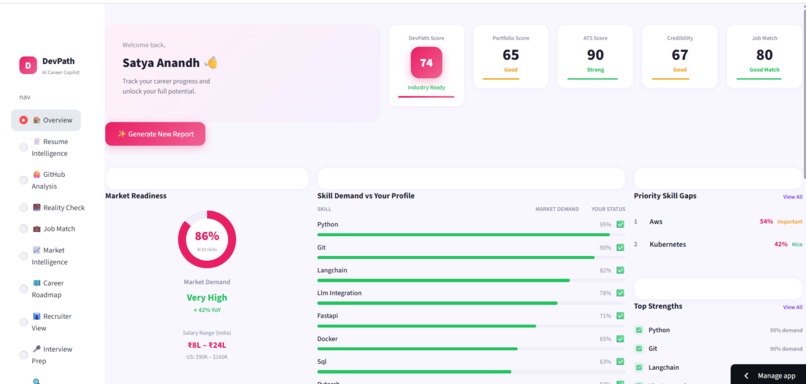Click the Llm Integration demand progress bar
806x384 pixels.
pos(471,303)
